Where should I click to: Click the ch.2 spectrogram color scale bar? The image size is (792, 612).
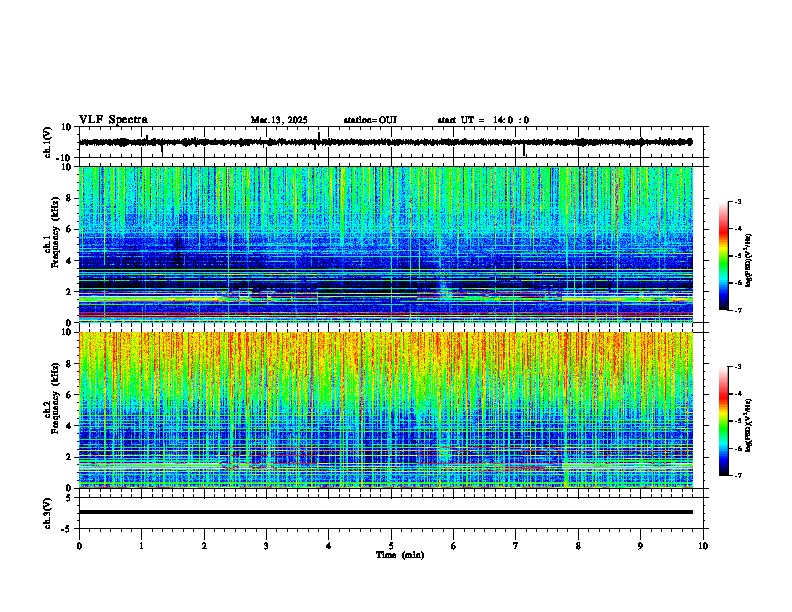coord(724,421)
